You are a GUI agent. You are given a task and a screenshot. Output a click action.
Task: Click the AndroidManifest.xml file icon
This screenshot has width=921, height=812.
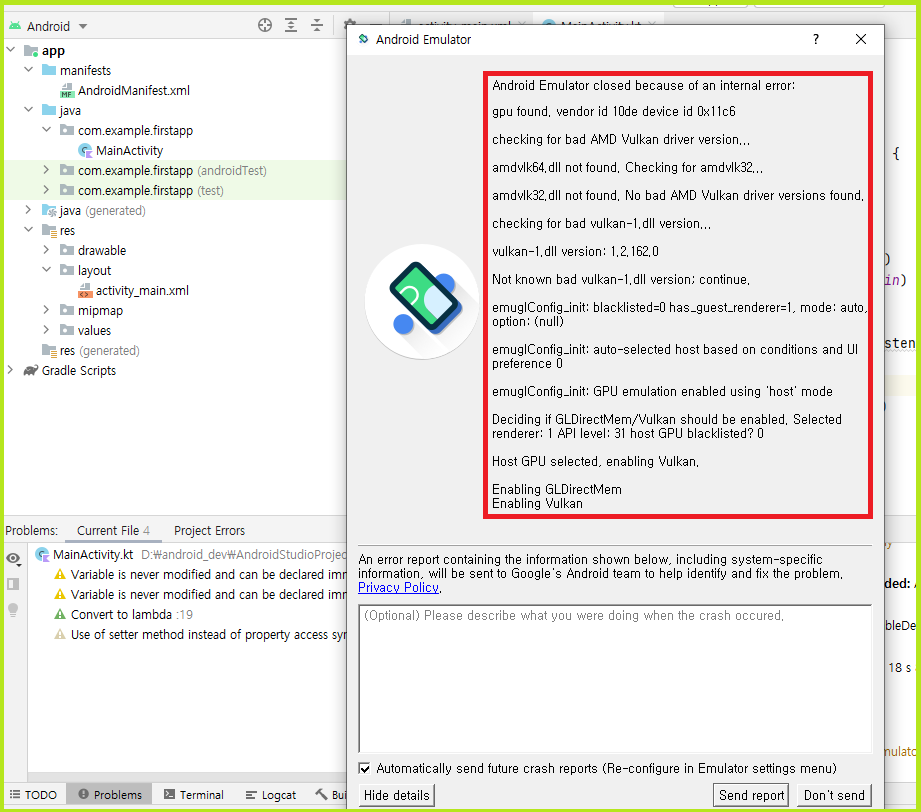(67, 90)
